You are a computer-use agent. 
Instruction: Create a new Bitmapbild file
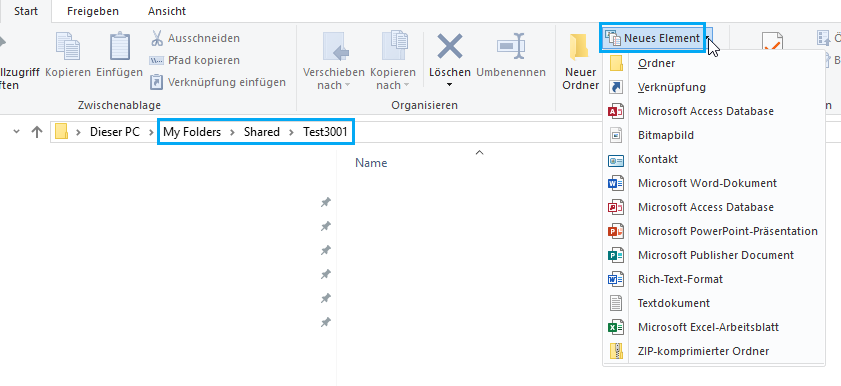point(713,135)
